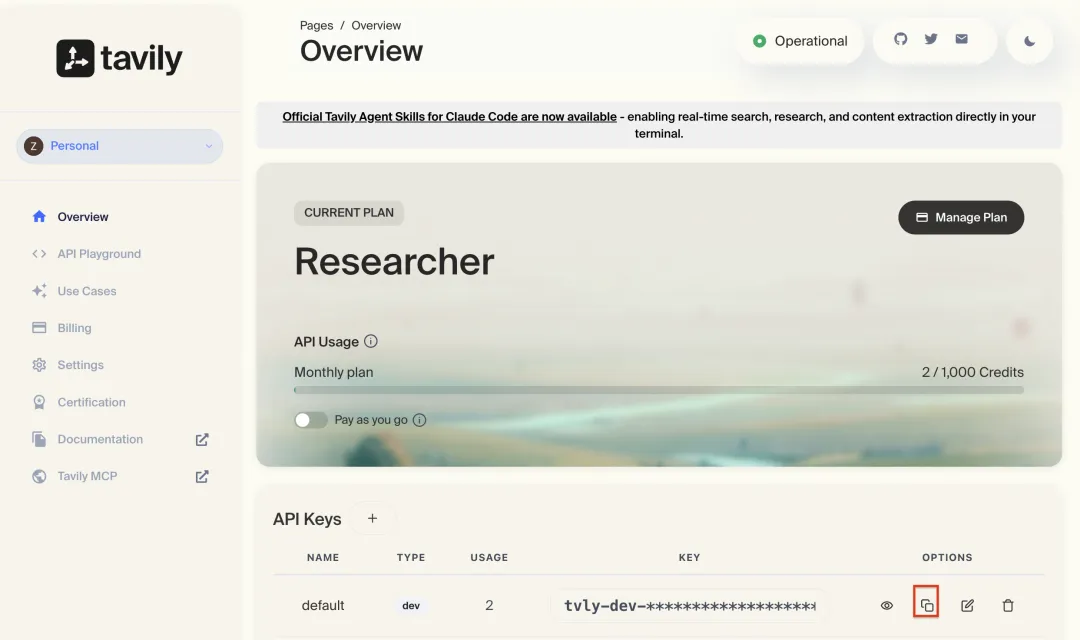This screenshot has width=1080, height=640.
Task: Copy the default API key
Action: click(926, 605)
